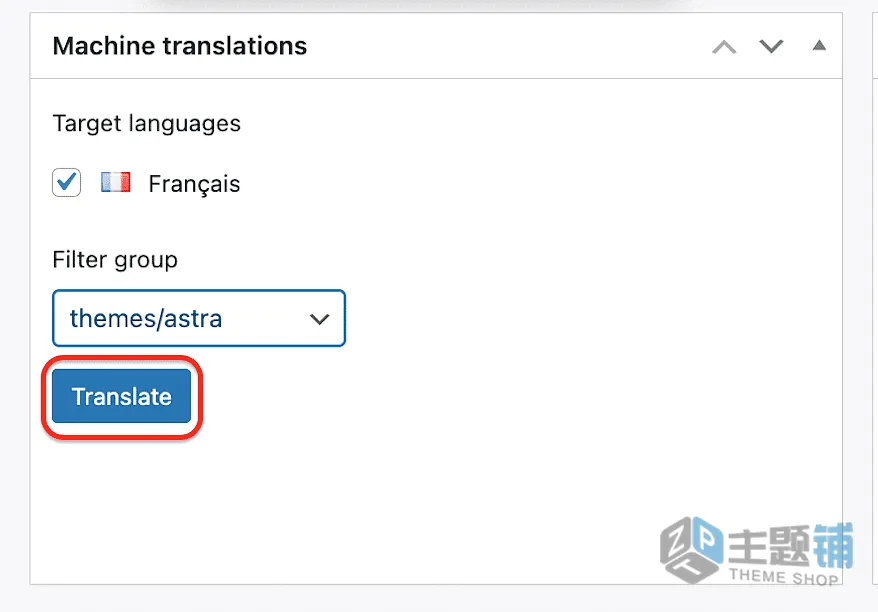The height and width of the screenshot is (612, 878).
Task: Click the empty Machine translations header bar
Action: point(504,46)
